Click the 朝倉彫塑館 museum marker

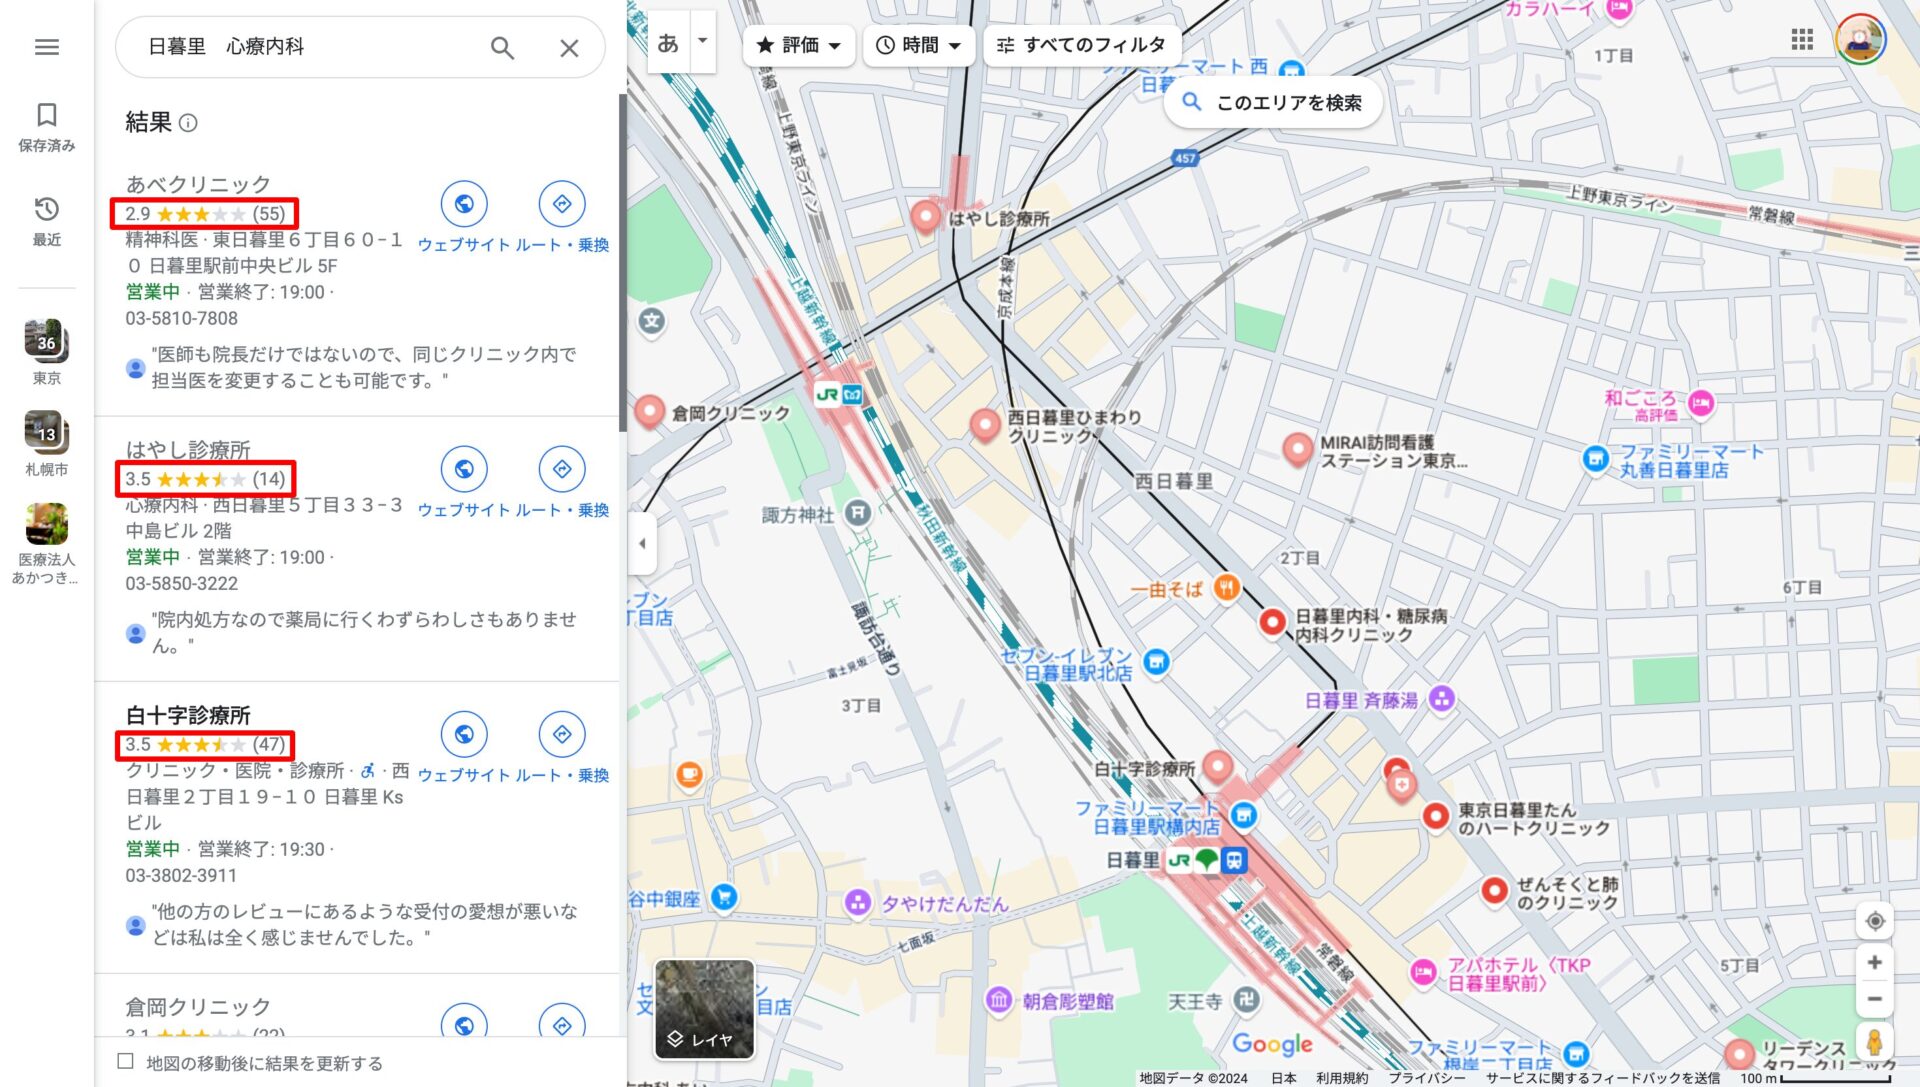[x=998, y=1000]
